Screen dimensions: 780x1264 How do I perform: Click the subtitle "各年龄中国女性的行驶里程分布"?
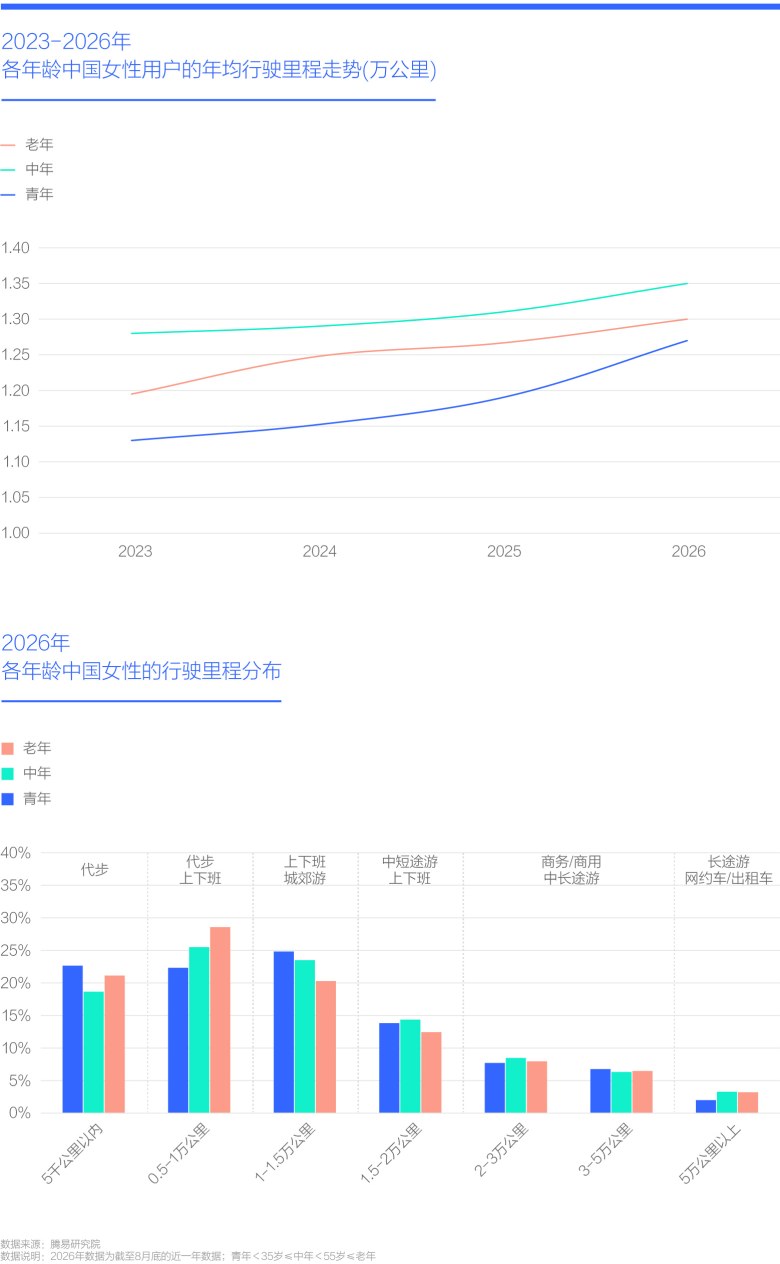141,671
